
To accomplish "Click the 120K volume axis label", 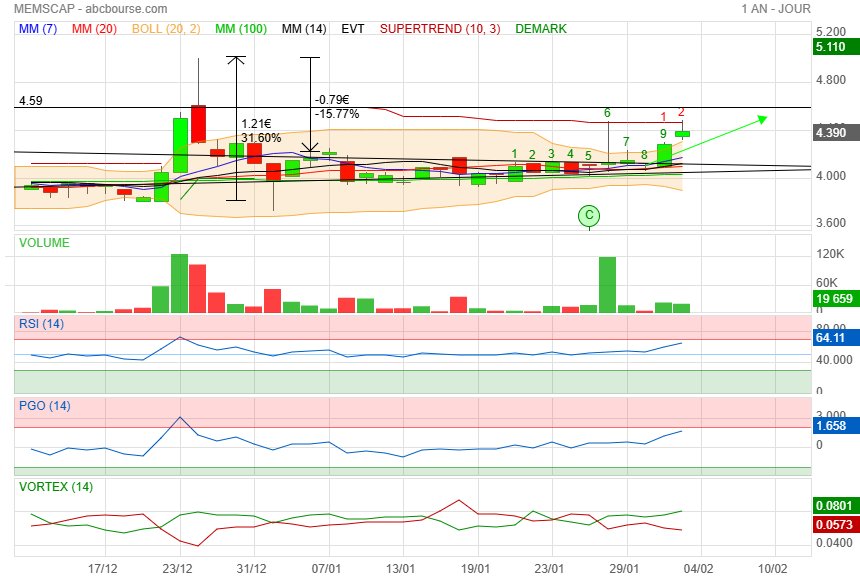I will (x=830, y=254).
